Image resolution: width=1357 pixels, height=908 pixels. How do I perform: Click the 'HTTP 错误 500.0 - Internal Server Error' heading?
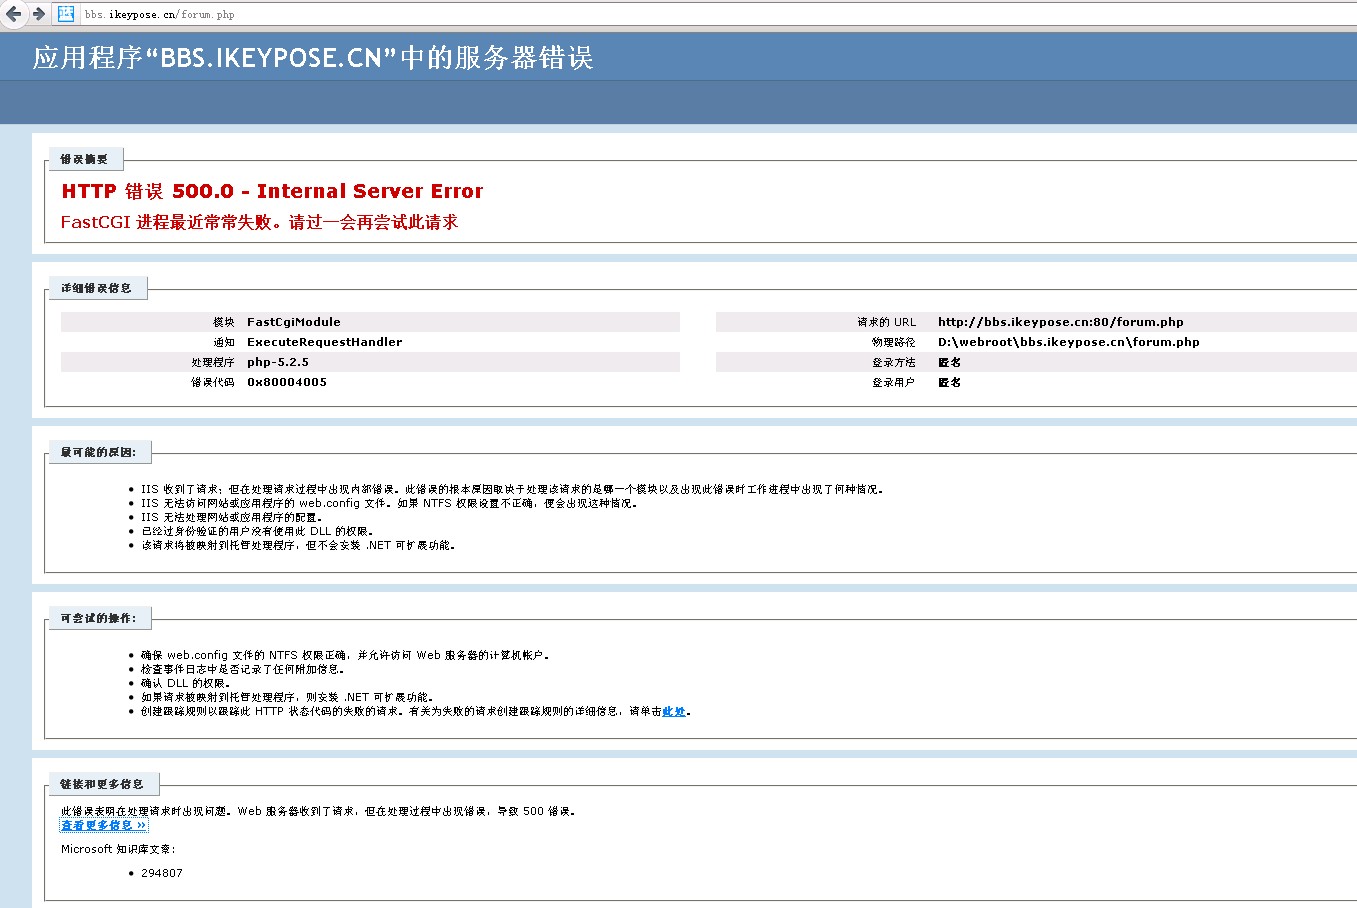[x=272, y=191]
